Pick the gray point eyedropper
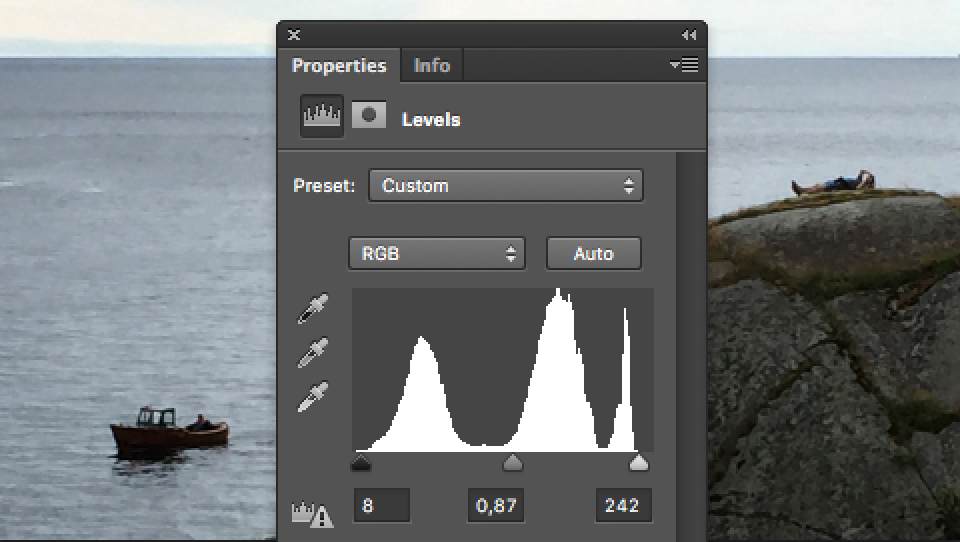This screenshot has width=960, height=542. coord(313,353)
